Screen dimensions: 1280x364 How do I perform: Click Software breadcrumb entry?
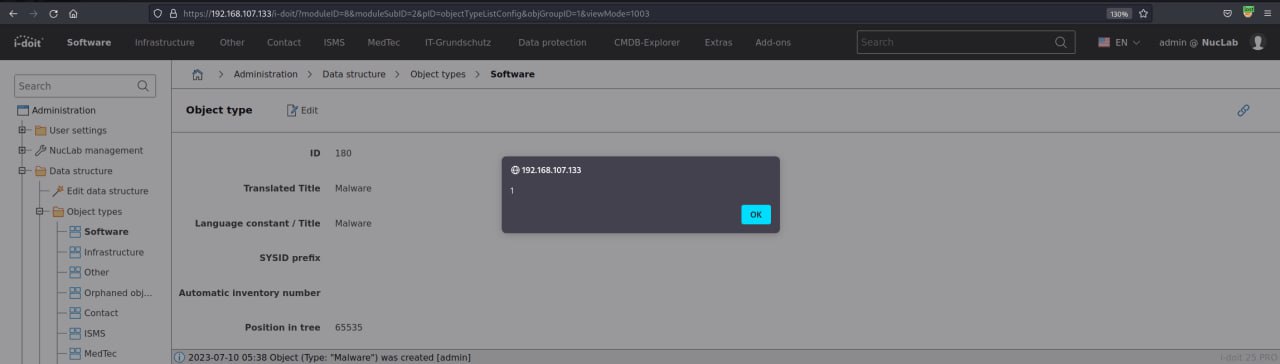[x=512, y=74]
